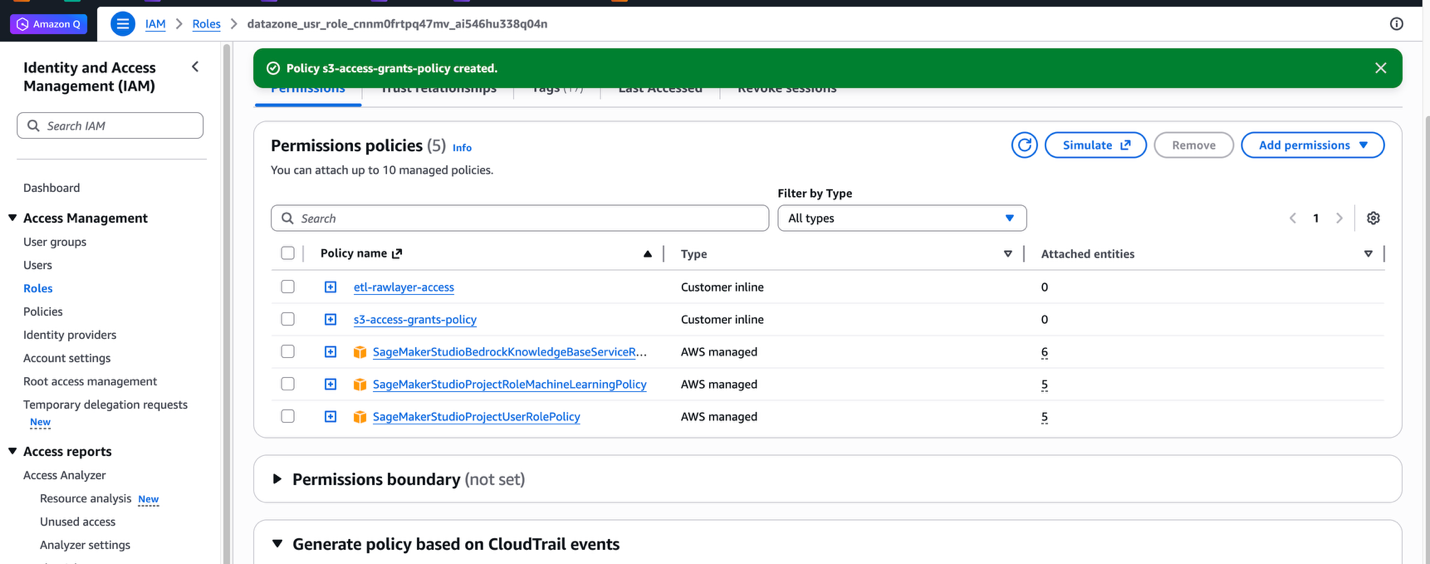Sort by Policy name ascending arrow
The image size is (1430, 564).
click(x=647, y=254)
